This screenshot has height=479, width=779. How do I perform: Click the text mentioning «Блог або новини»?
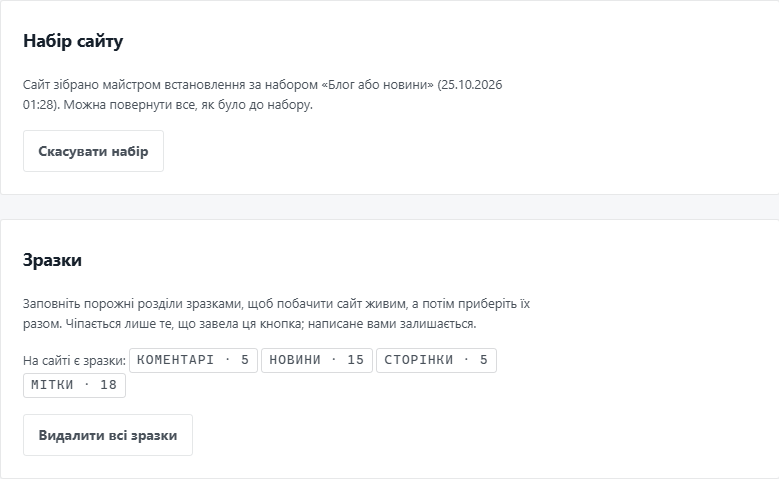tap(262, 94)
